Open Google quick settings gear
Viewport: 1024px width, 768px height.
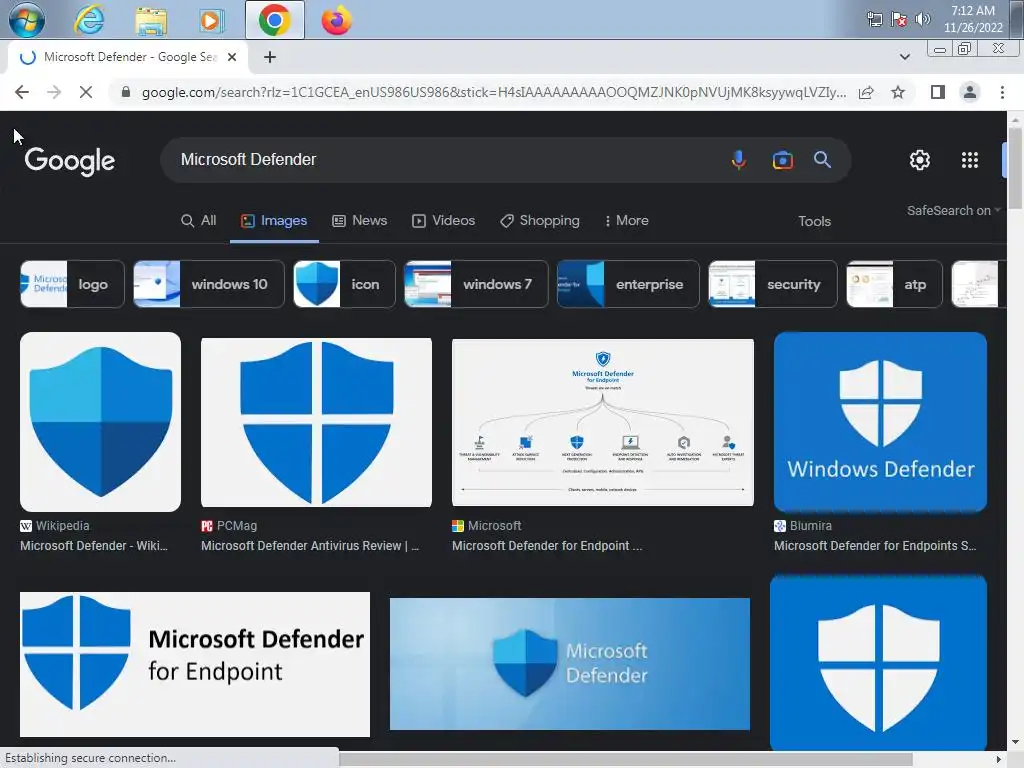(x=920, y=159)
